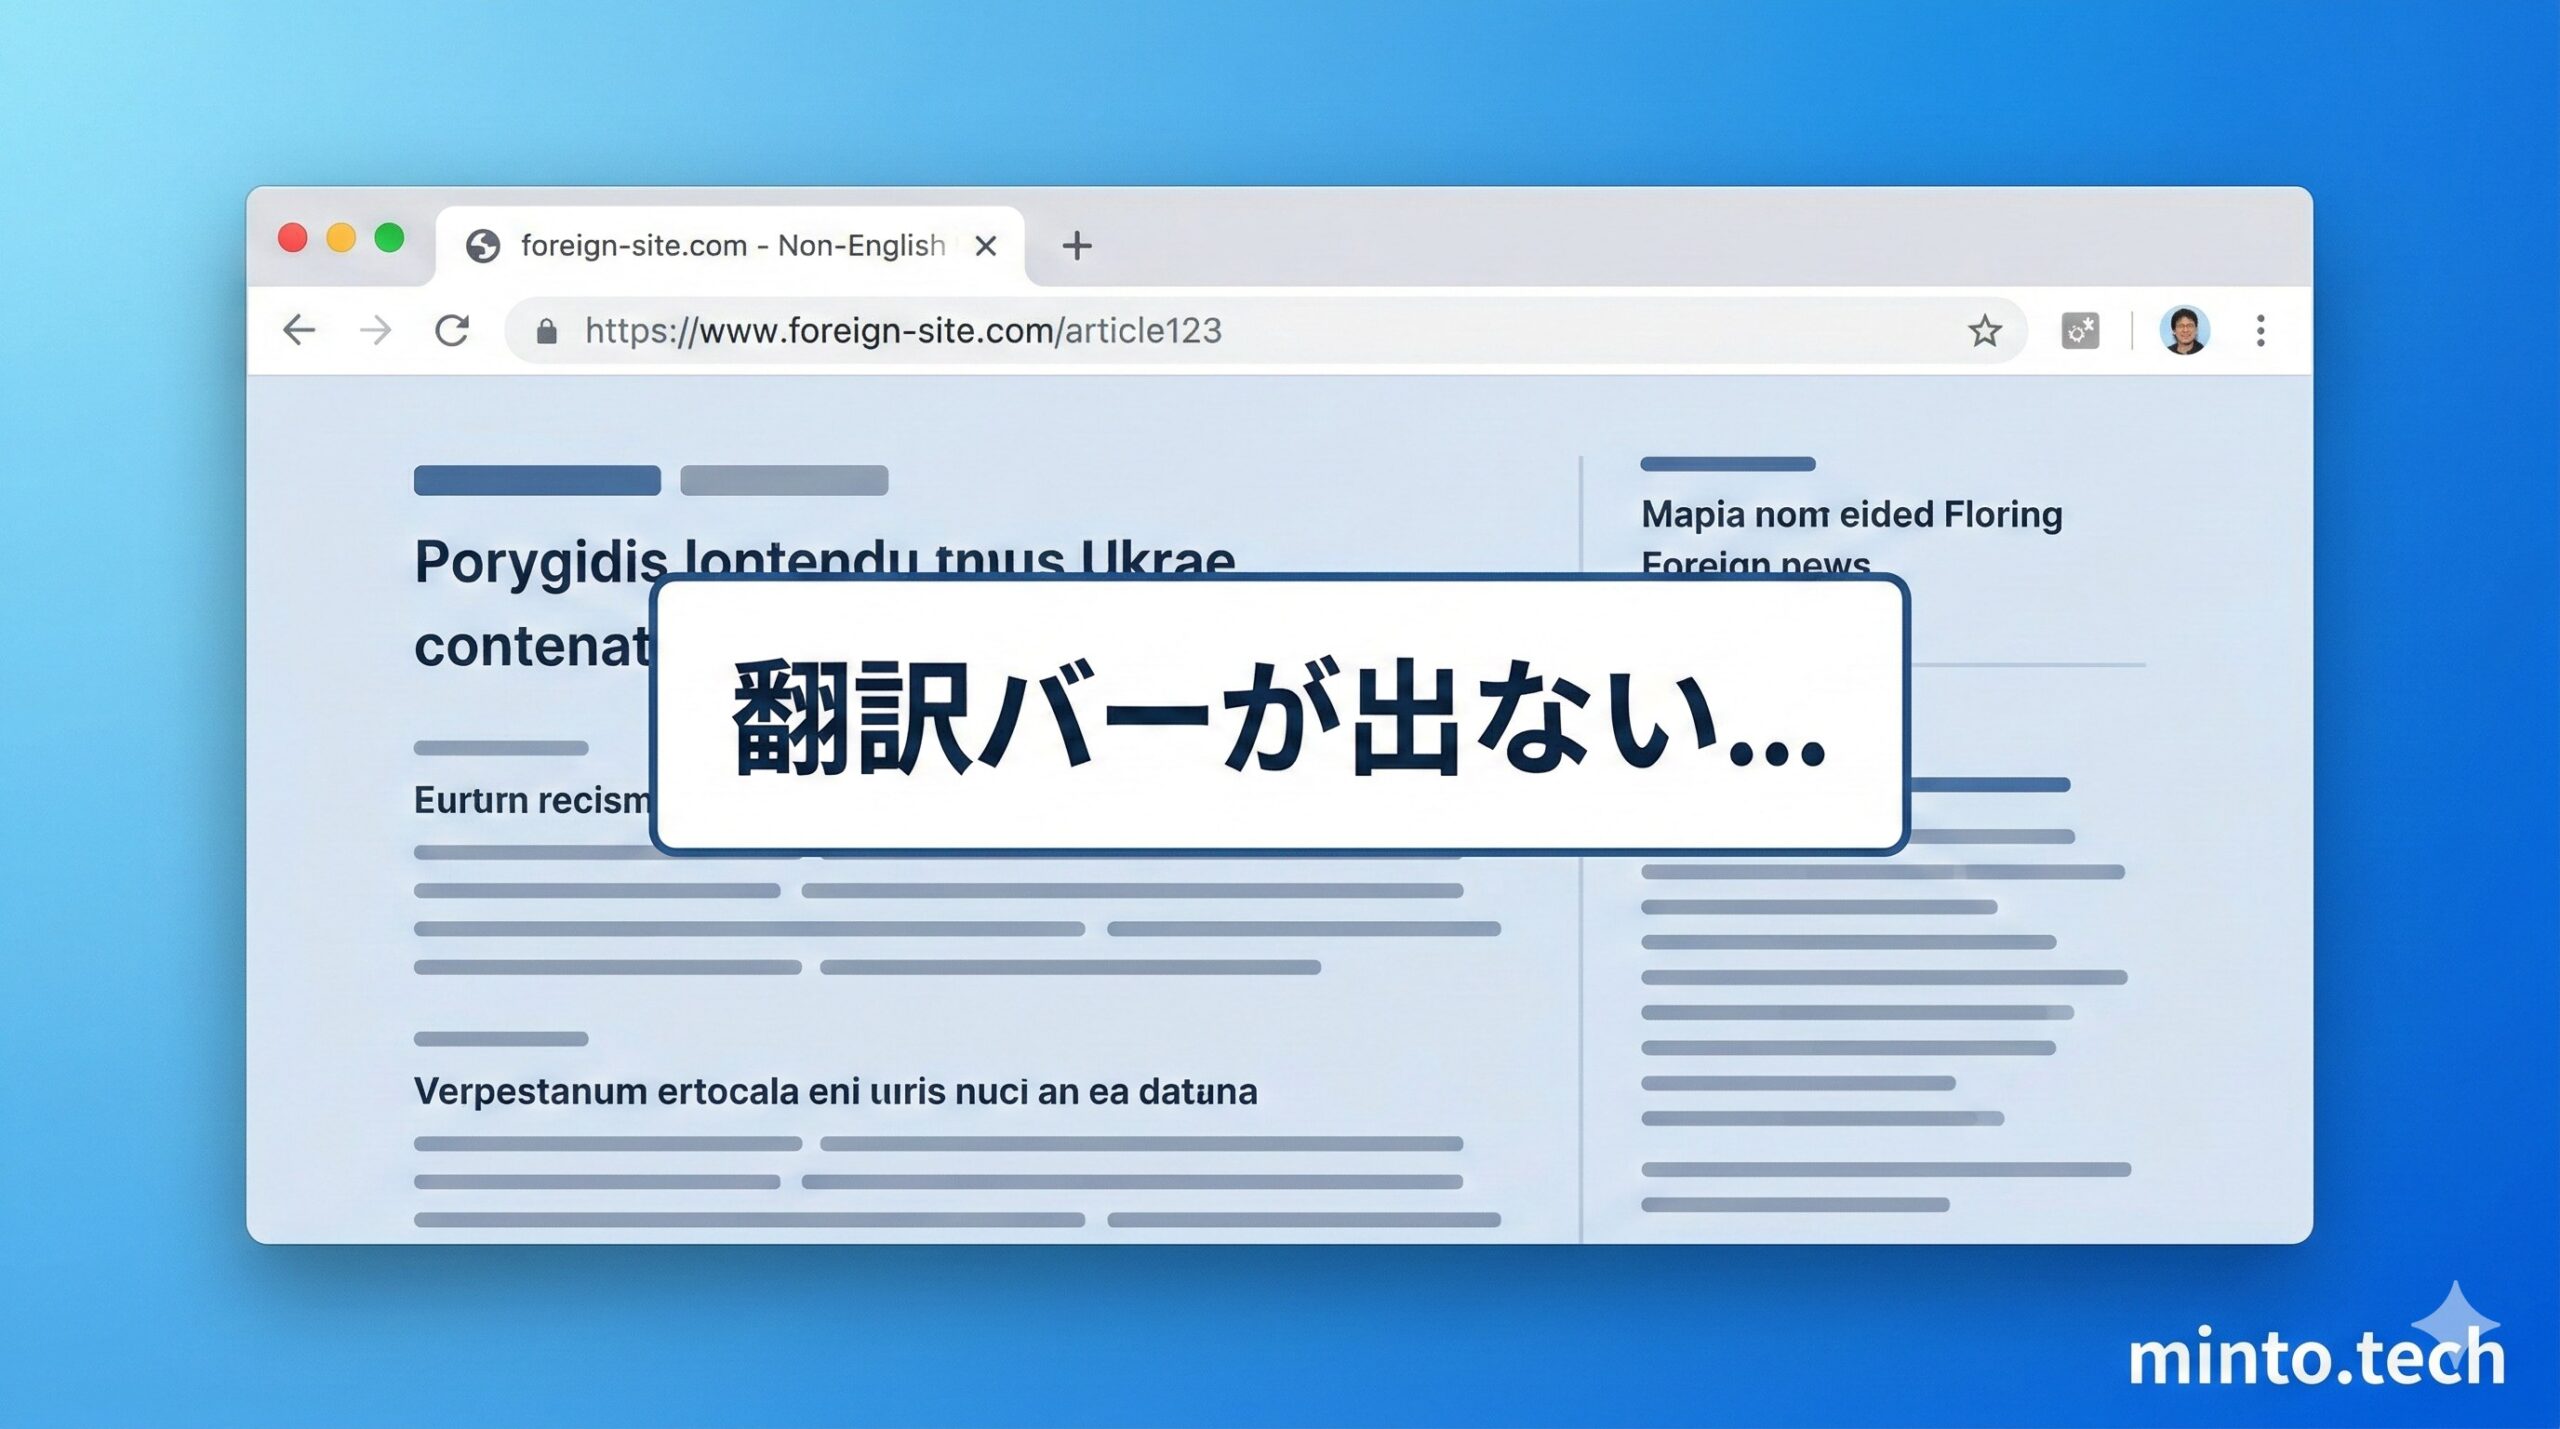
Task: Reload the current page
Action: coord(452,330)
